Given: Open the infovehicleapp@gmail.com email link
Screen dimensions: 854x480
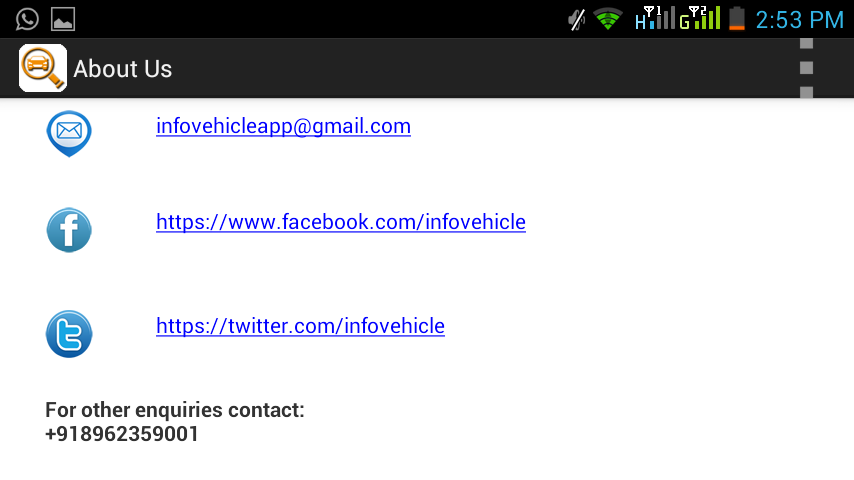Looking at the screenshot, I should click(283, 126).
